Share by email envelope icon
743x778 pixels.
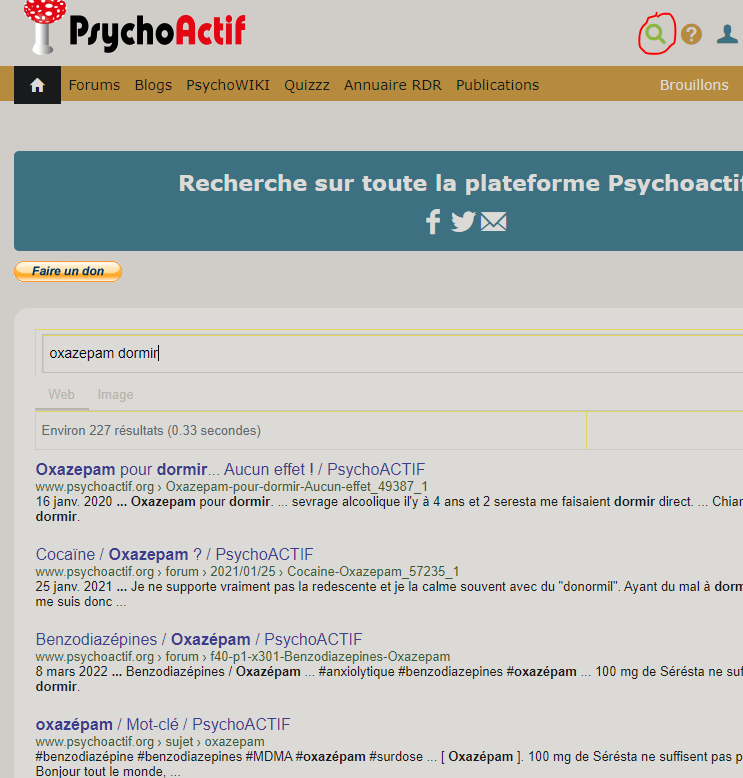point(494,222)
